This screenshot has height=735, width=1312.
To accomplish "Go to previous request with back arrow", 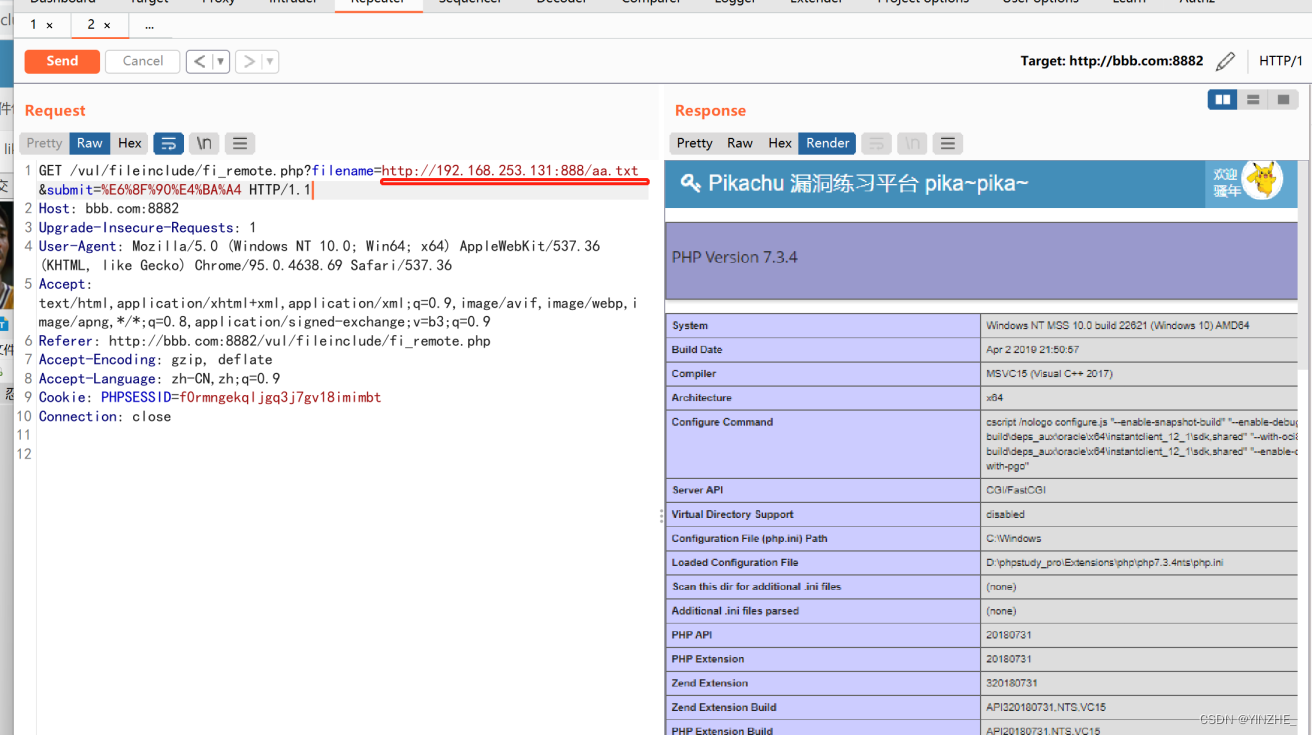I will pos(199,62).
